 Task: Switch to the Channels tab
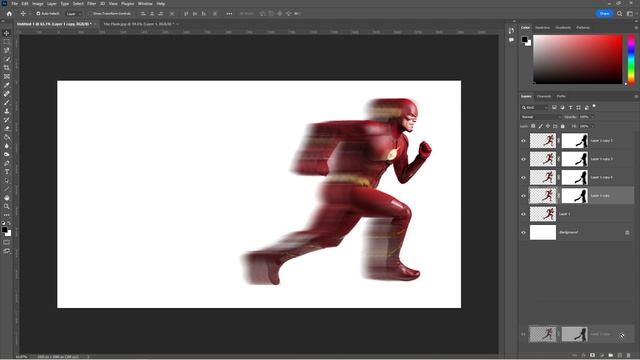(544, 96)
